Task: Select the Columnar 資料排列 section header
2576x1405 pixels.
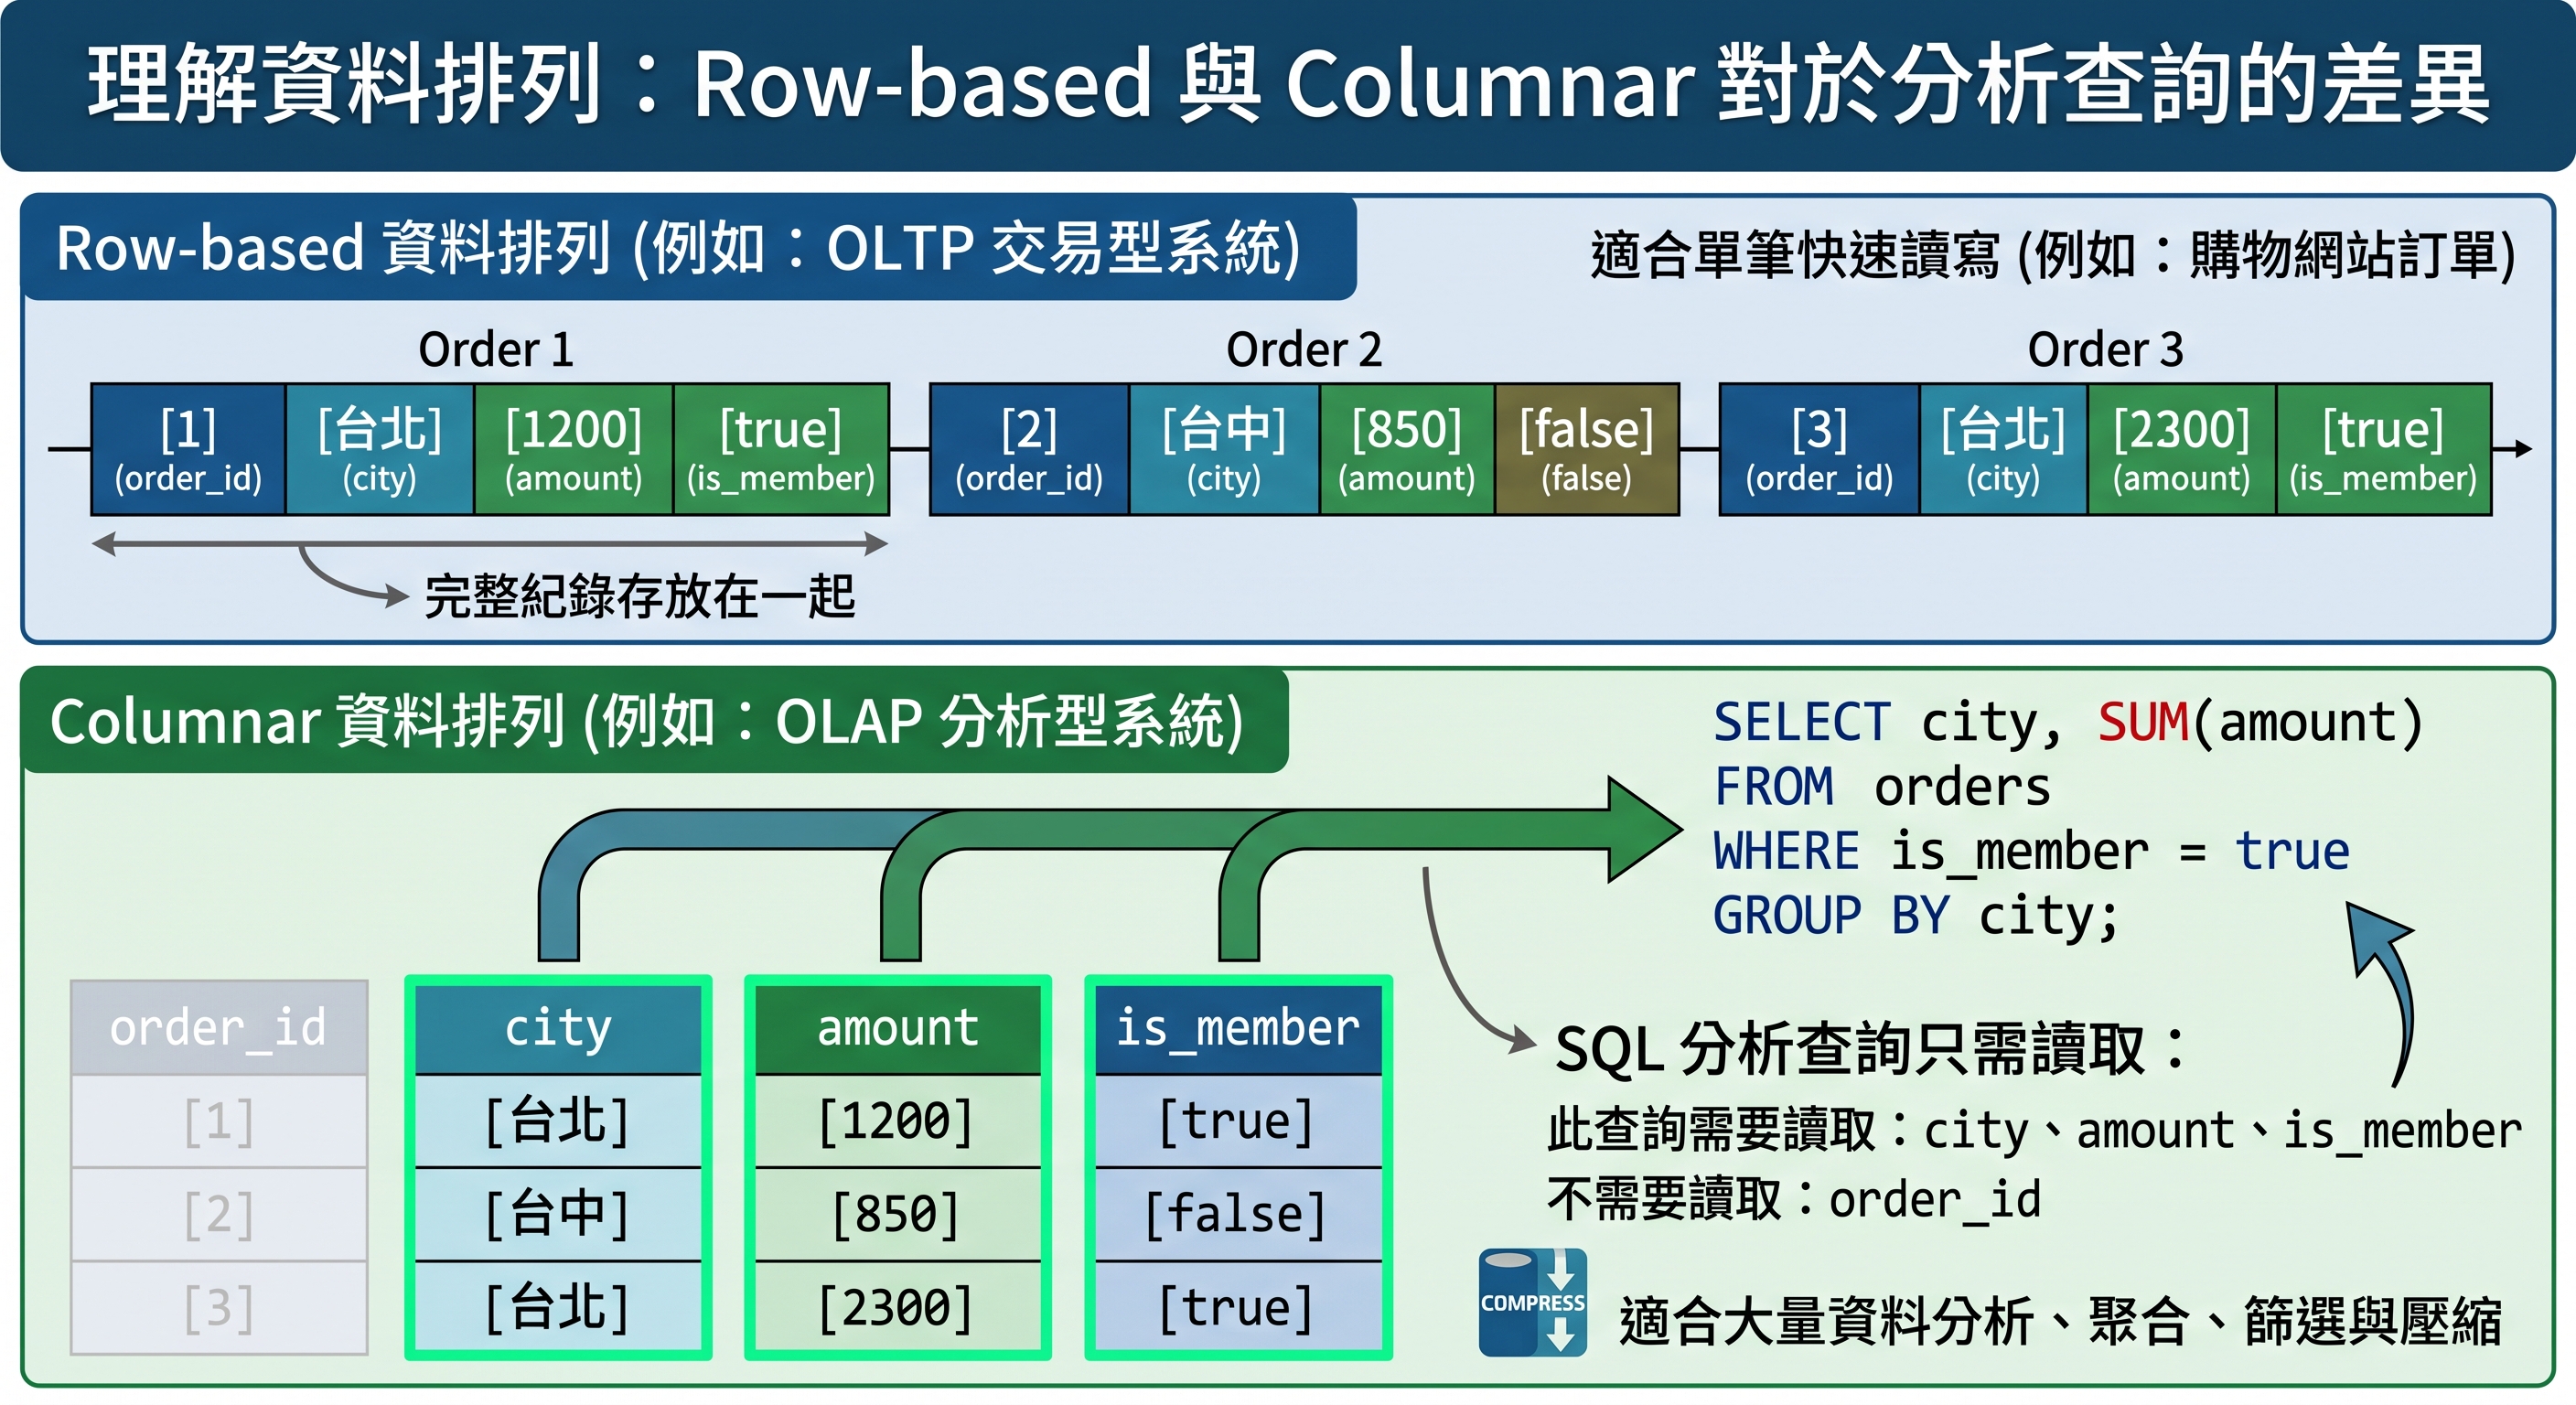Action: coord(655,721)
